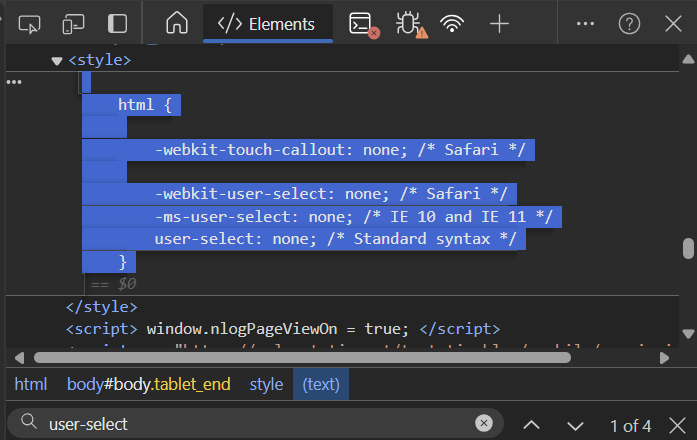Click the html breadcrumb
The width and height of the screenshot is (697, 440).
[31, 384]
